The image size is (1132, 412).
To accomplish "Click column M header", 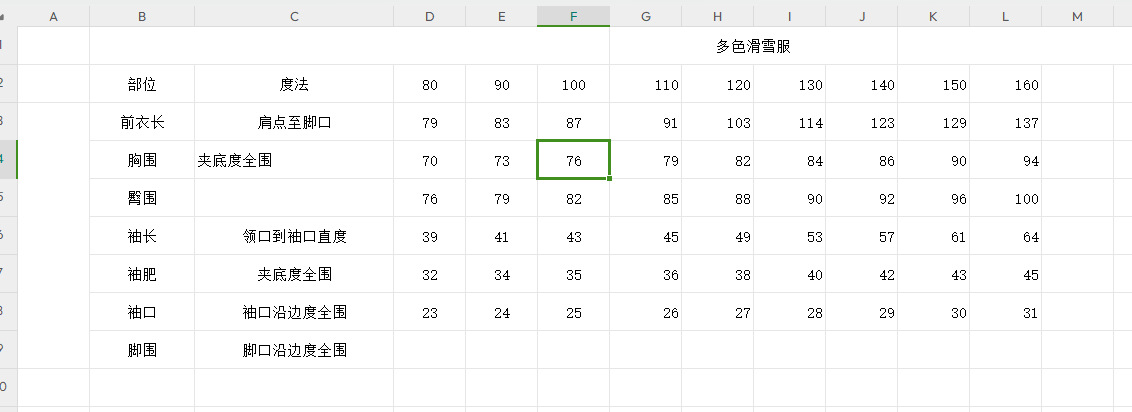I will (1077, 16).
